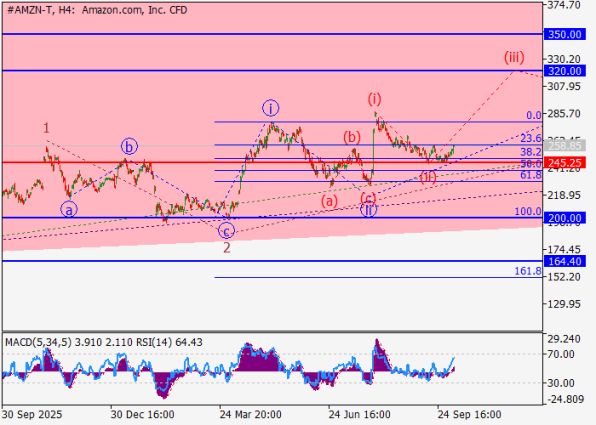Image resolution: width=596 pixels, height=425 pixels.
Task: Click the 174.45 value on price scale
Action: point(564,250)
